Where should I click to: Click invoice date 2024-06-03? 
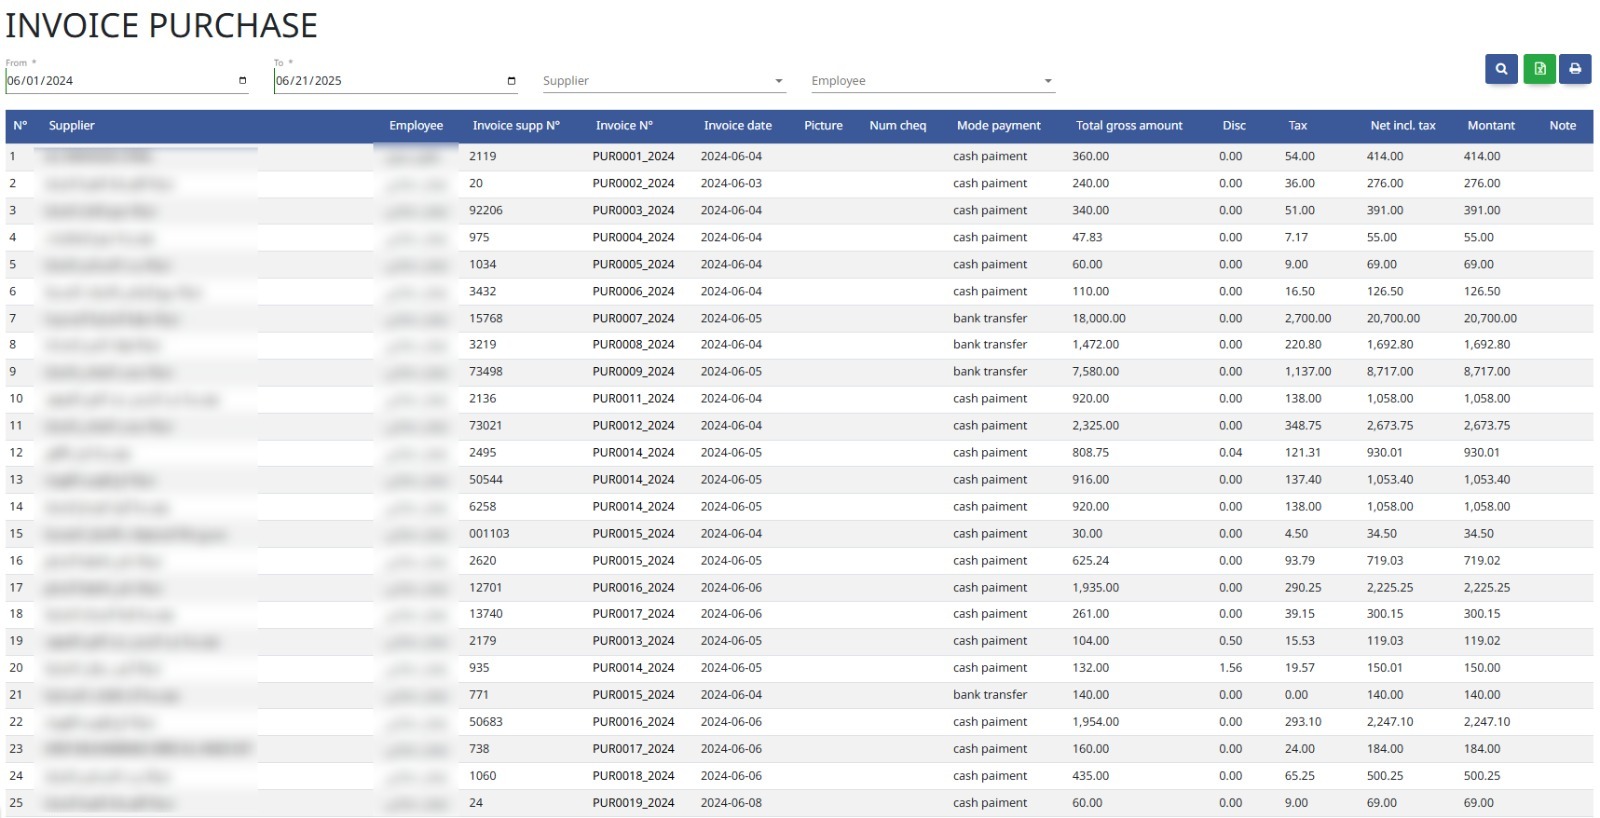tap(731, 184)
